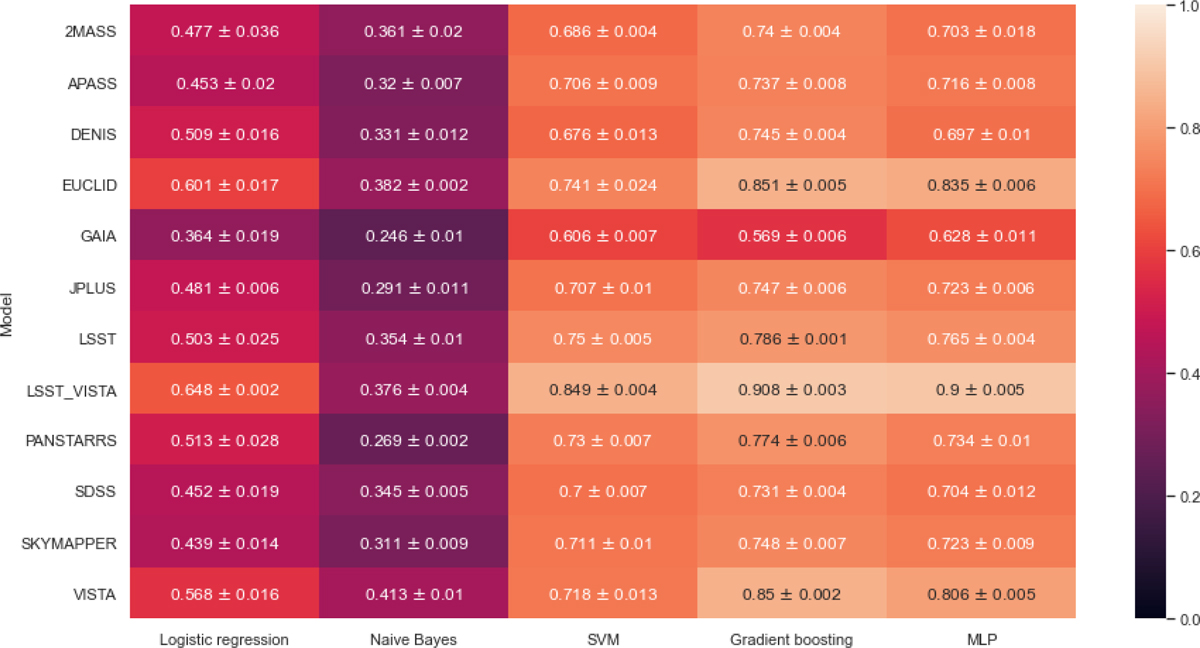The height and width of the screenshot is (648, 1200).
Task: Click the APASS Logistic regression cell 0.453
Action: point(225,84)
